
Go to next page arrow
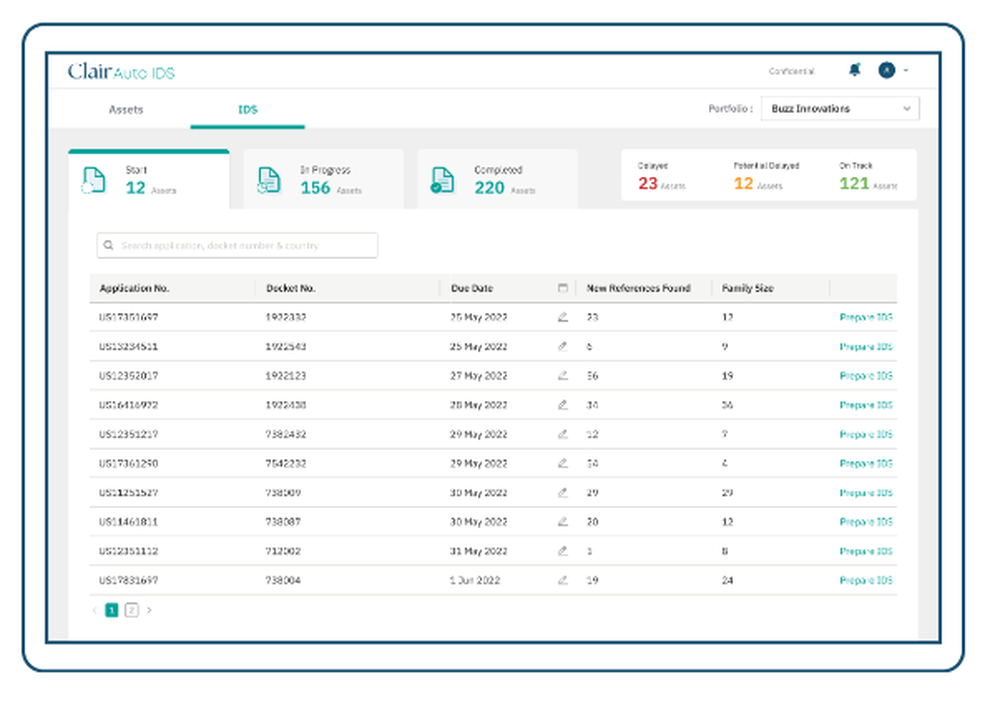[149, 610]
